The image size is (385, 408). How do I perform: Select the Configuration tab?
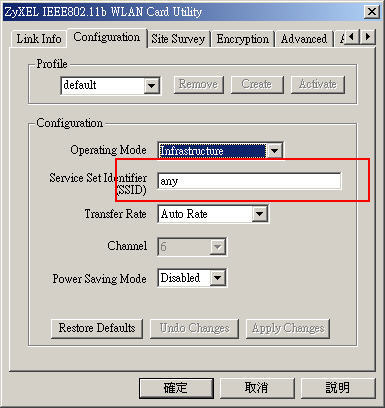tap(107, 37)
